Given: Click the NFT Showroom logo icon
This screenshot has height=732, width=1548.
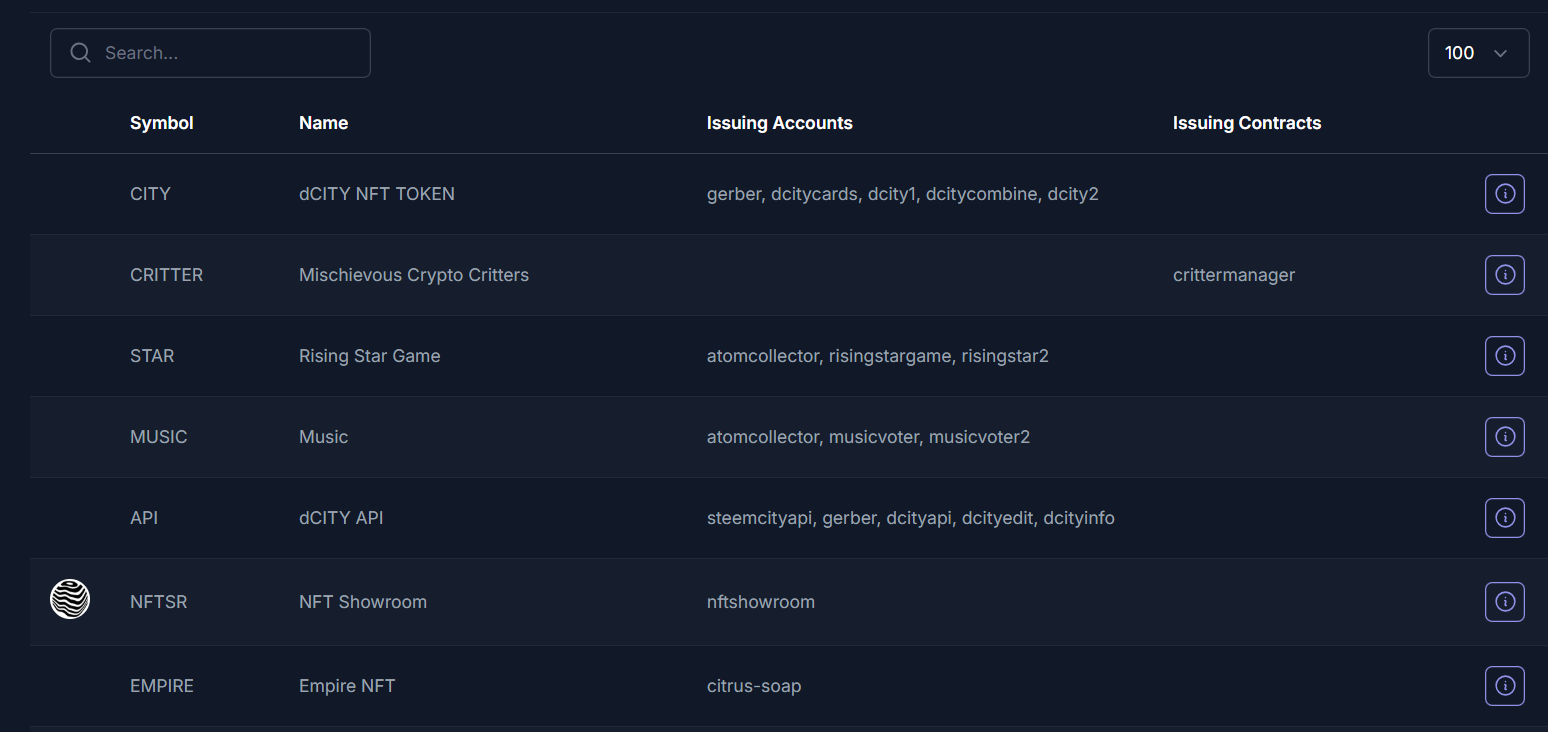Looking at the screenshot, I should click(x=70, y=599).
